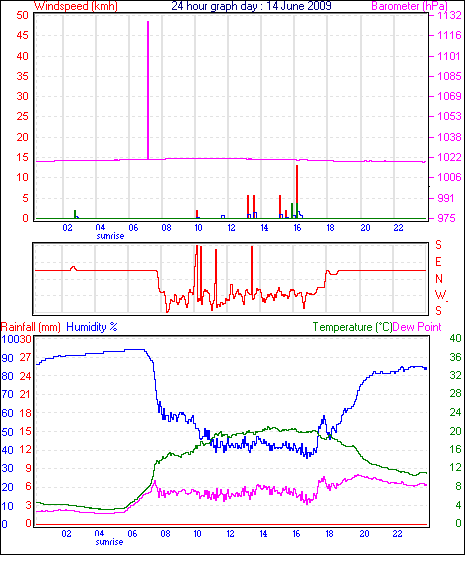This screenshot has height=566, width=466.
Task: Click the sunrise label under bottom graph
Action: coord(109,542)
